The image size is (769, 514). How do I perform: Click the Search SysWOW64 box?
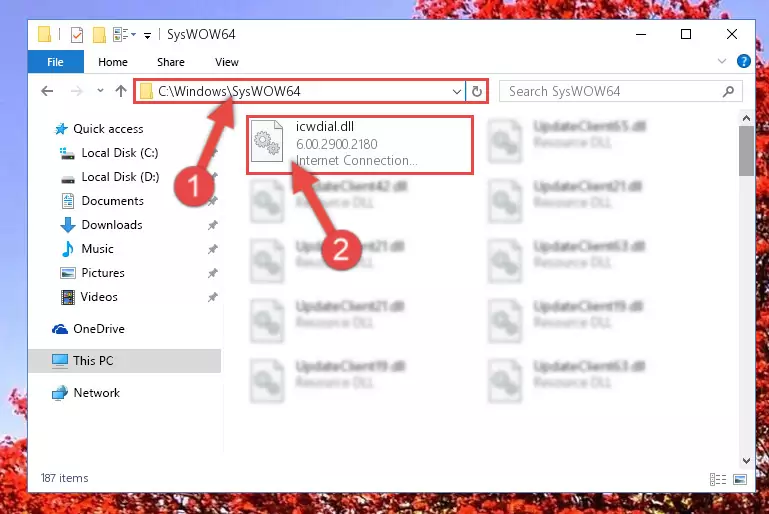(x=620, y=91)
